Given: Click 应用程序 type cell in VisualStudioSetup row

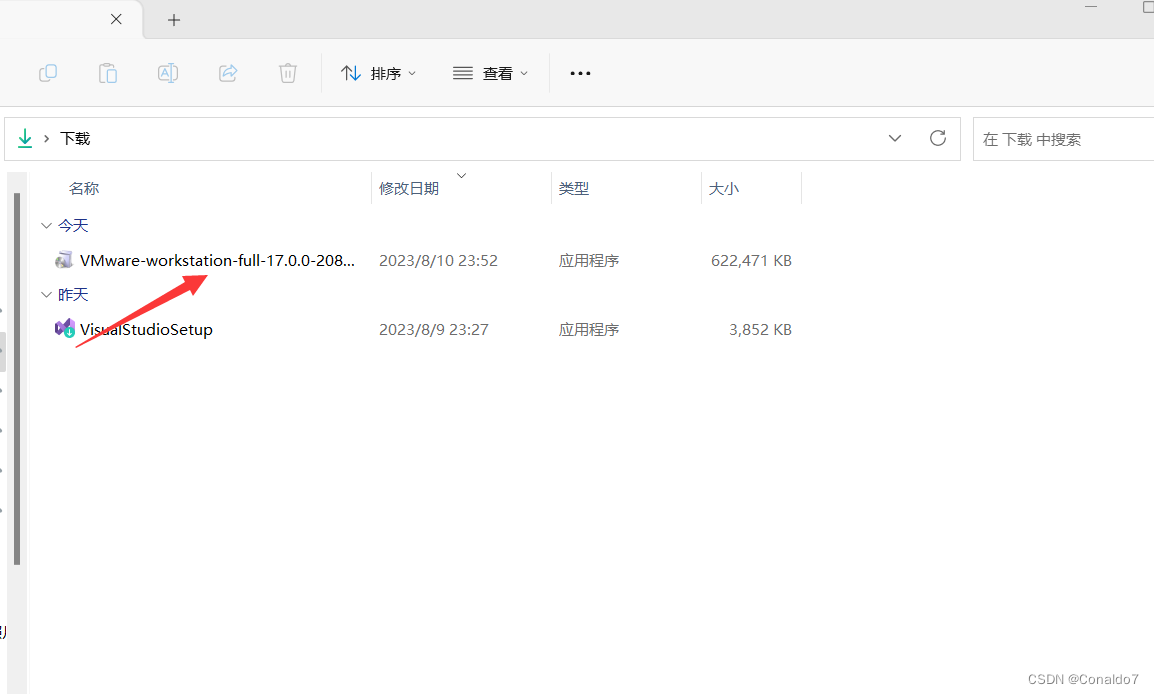Looking at the screenshot, I should pos(589,330).
